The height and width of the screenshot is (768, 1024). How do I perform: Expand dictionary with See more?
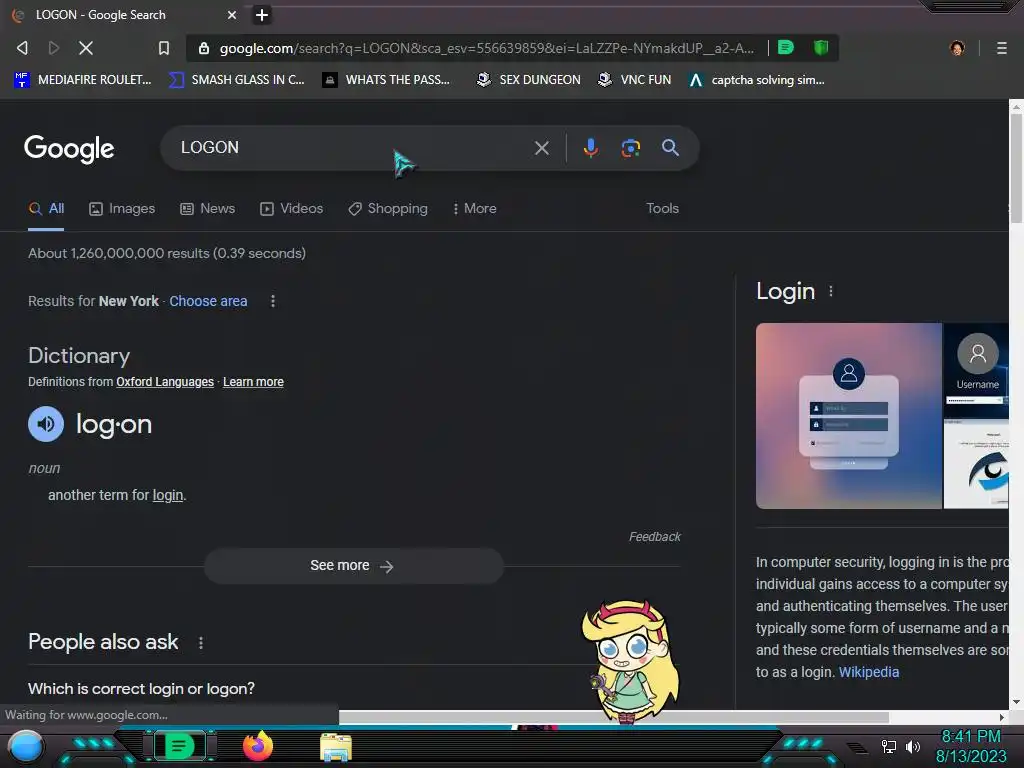point(353,566)
